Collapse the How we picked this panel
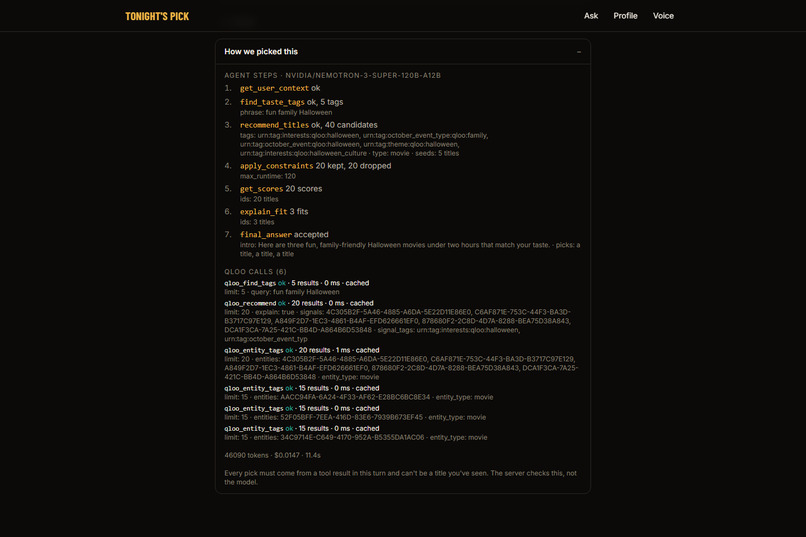 (x=579, y=52)
